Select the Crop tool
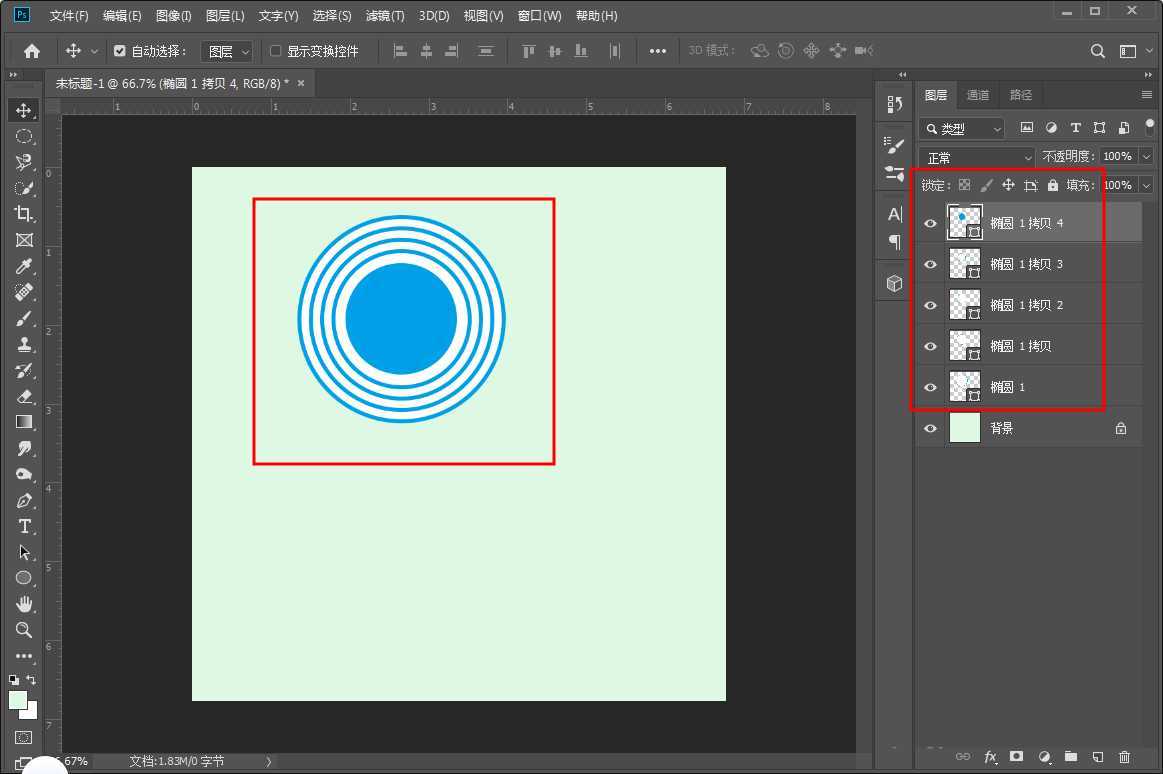Viewport: 1163px width, 774px height. tap(24, 214)
